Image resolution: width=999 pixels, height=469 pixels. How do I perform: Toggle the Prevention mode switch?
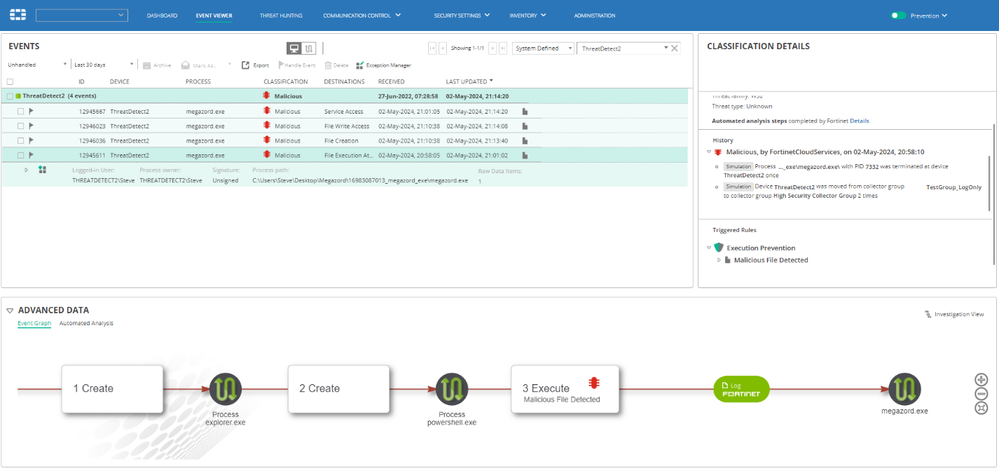coord(898,15)
